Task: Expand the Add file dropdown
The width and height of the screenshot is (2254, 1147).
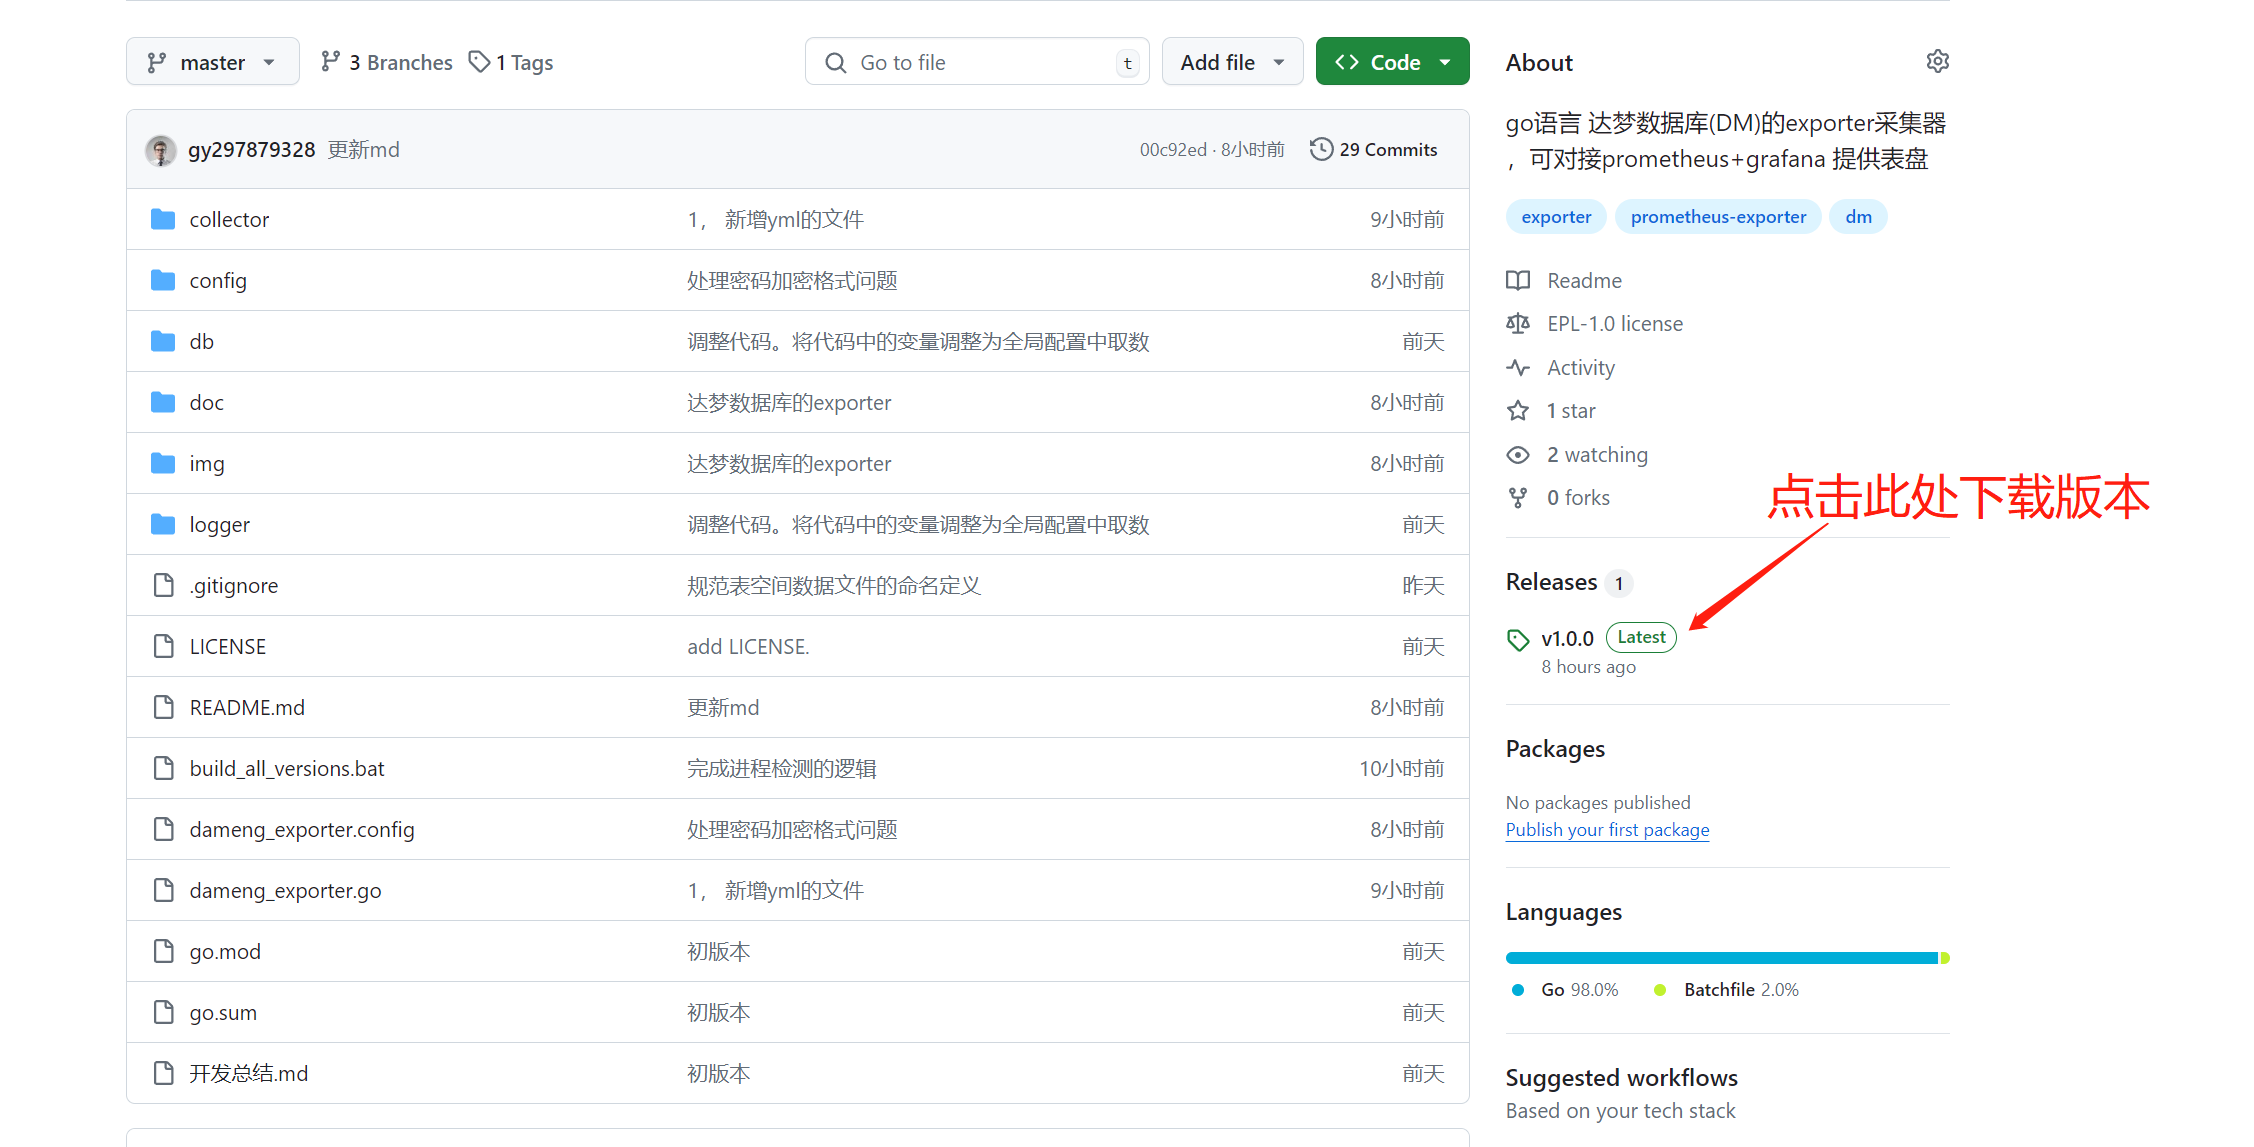Action: (1231, 62)
